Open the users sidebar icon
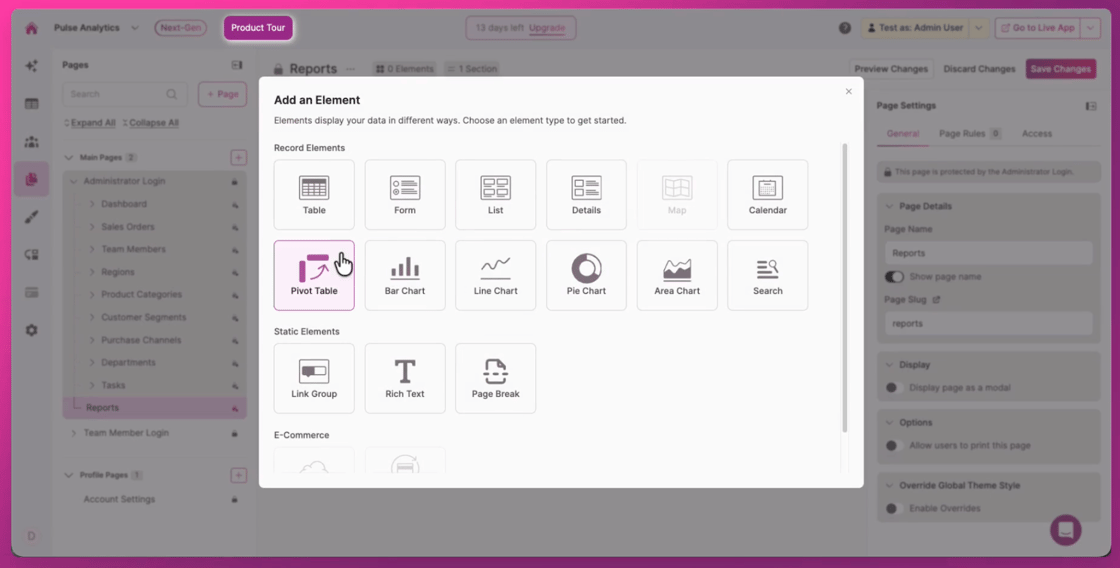Viewport: 1120px width, 568px height. click(31, 141)
